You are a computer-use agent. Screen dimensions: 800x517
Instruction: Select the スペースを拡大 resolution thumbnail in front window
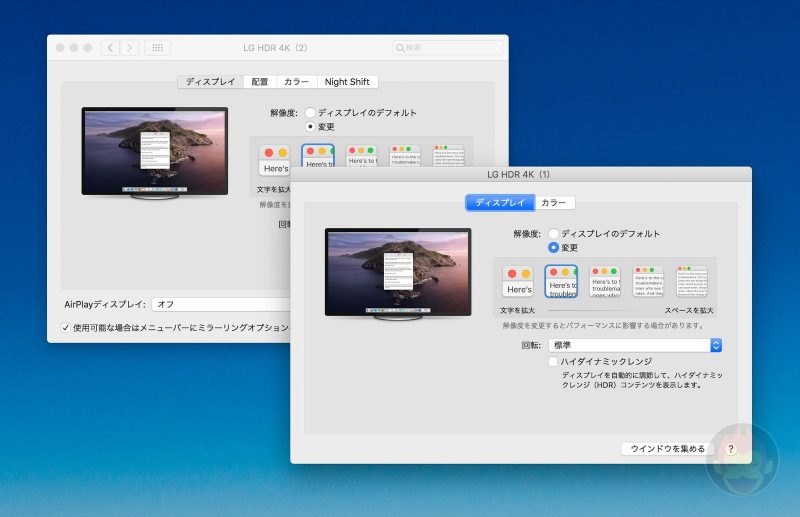[691, 282]
